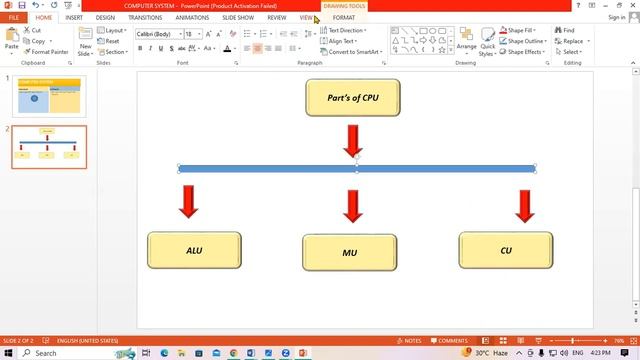
Task: Open the Section dropdown
Action: [x=113, y=52]
